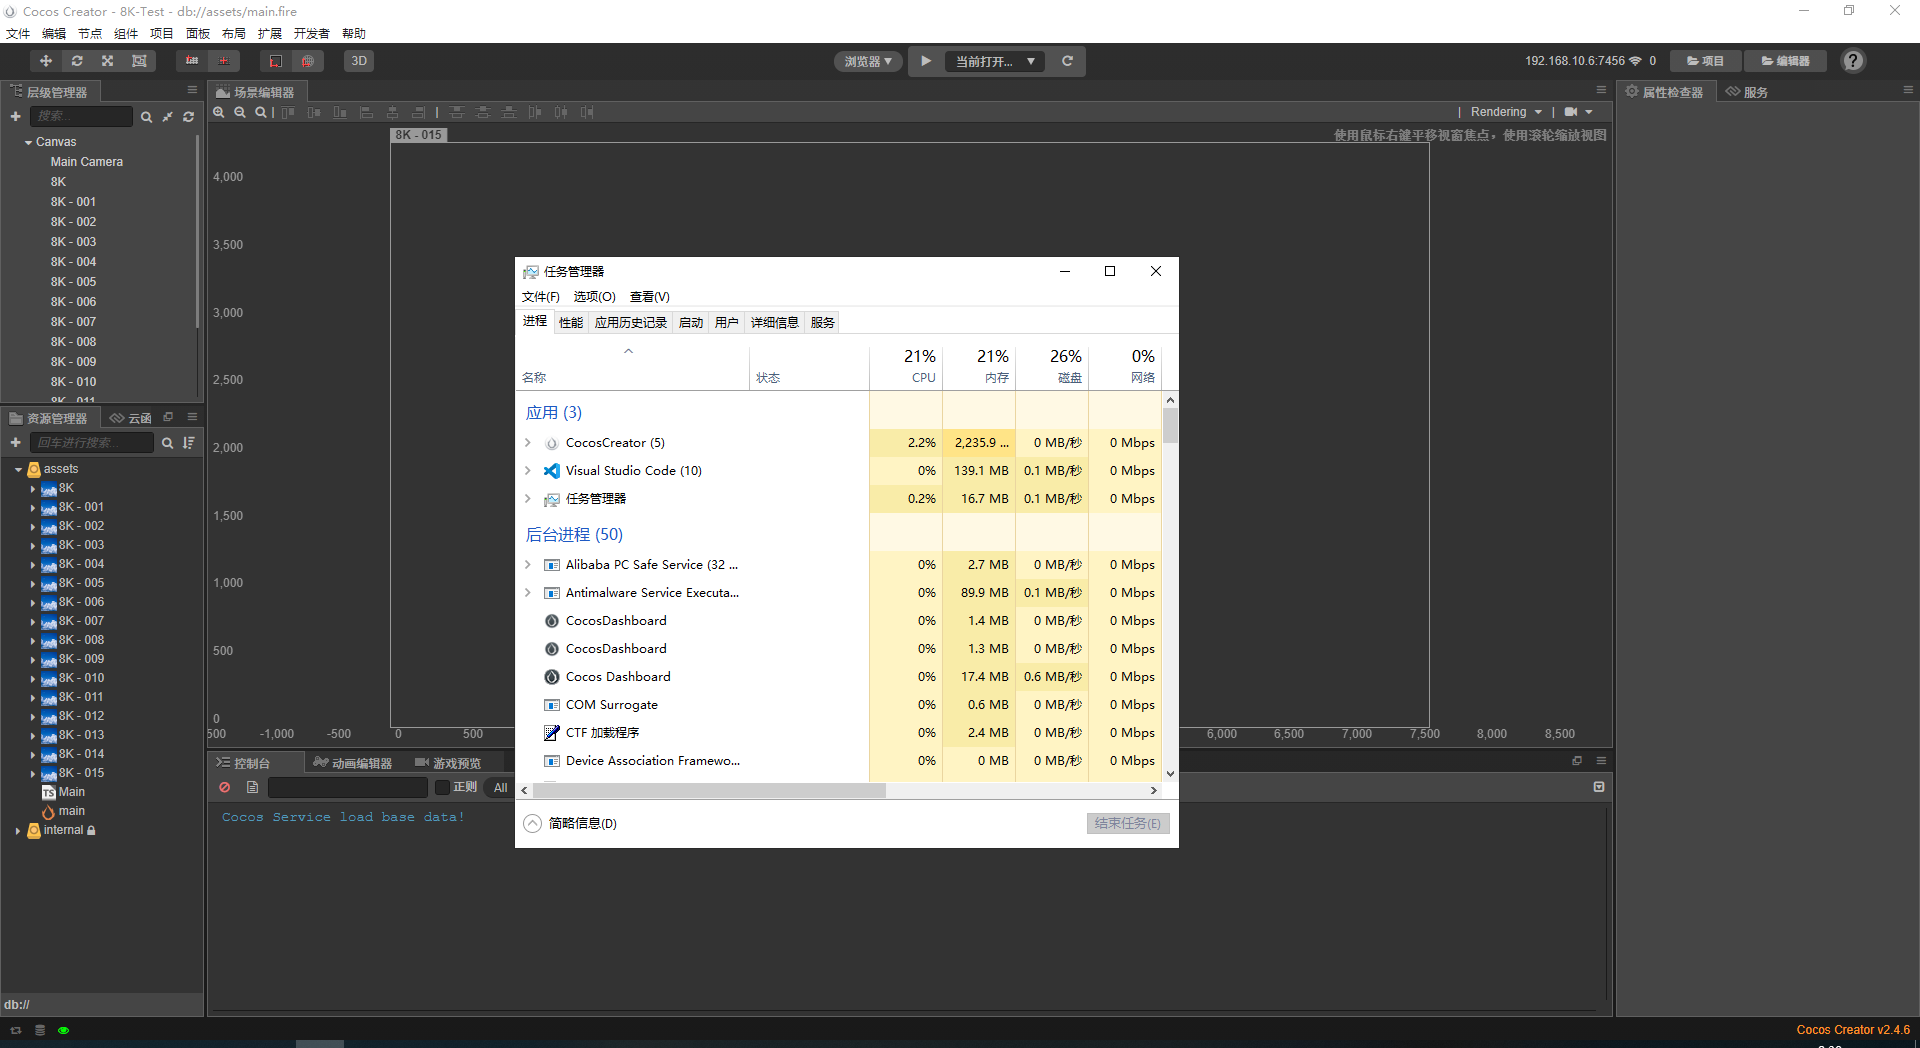Click the assets panel search icon
This screenshot has width=1920, height=1048.
tap(167, 443)
